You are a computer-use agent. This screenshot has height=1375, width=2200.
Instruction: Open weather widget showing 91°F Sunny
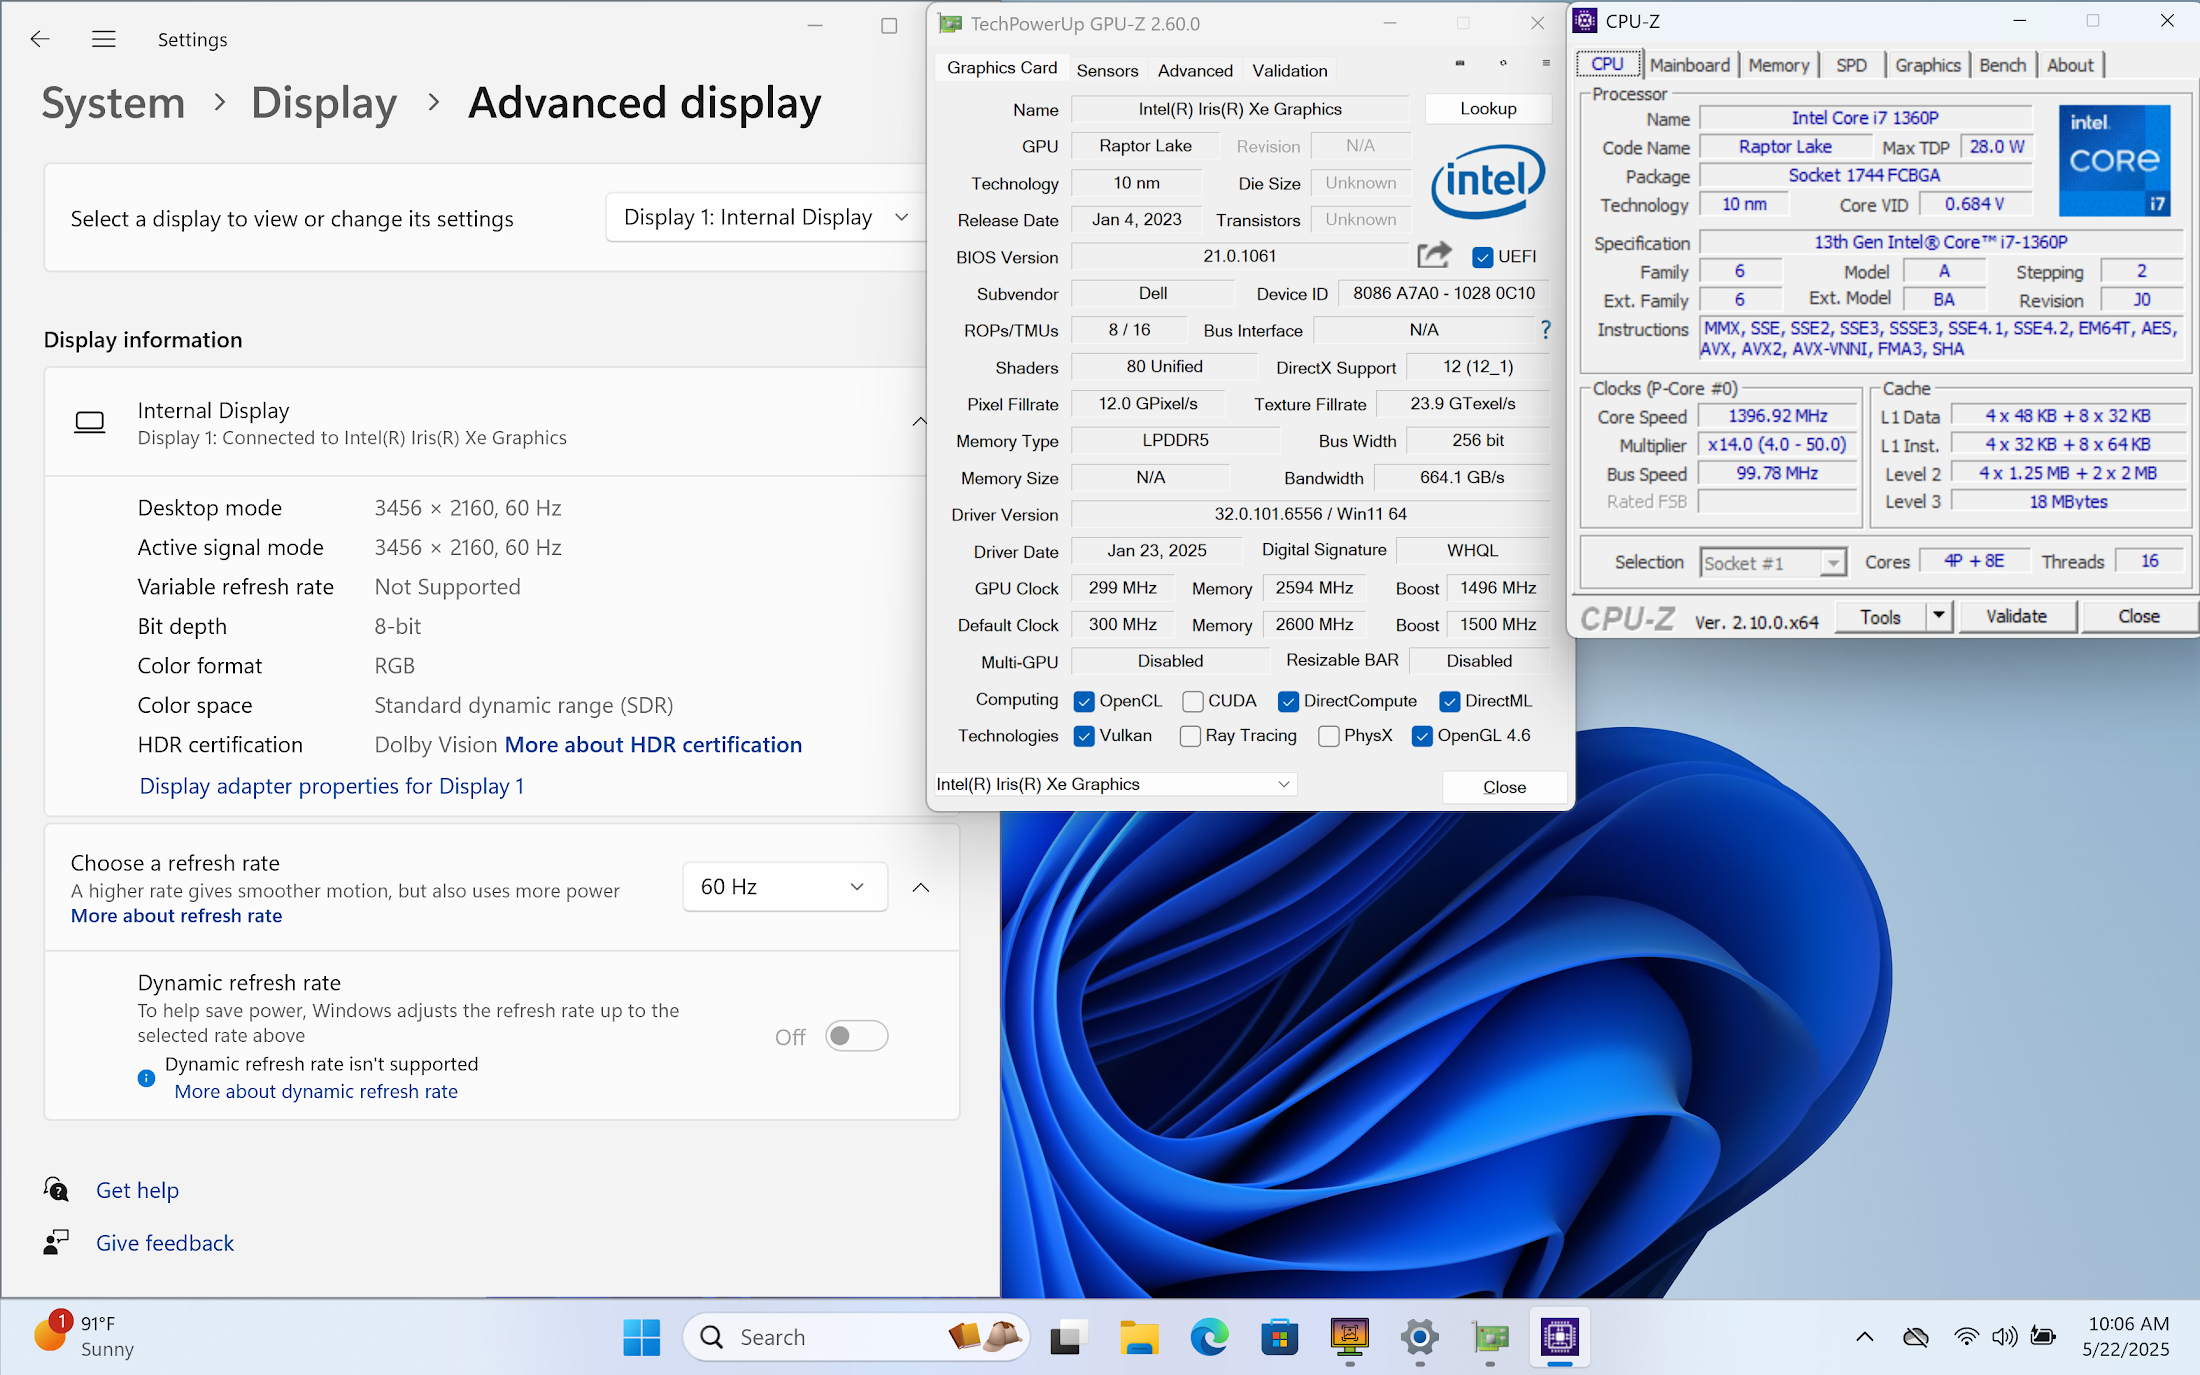[85, 1337]
